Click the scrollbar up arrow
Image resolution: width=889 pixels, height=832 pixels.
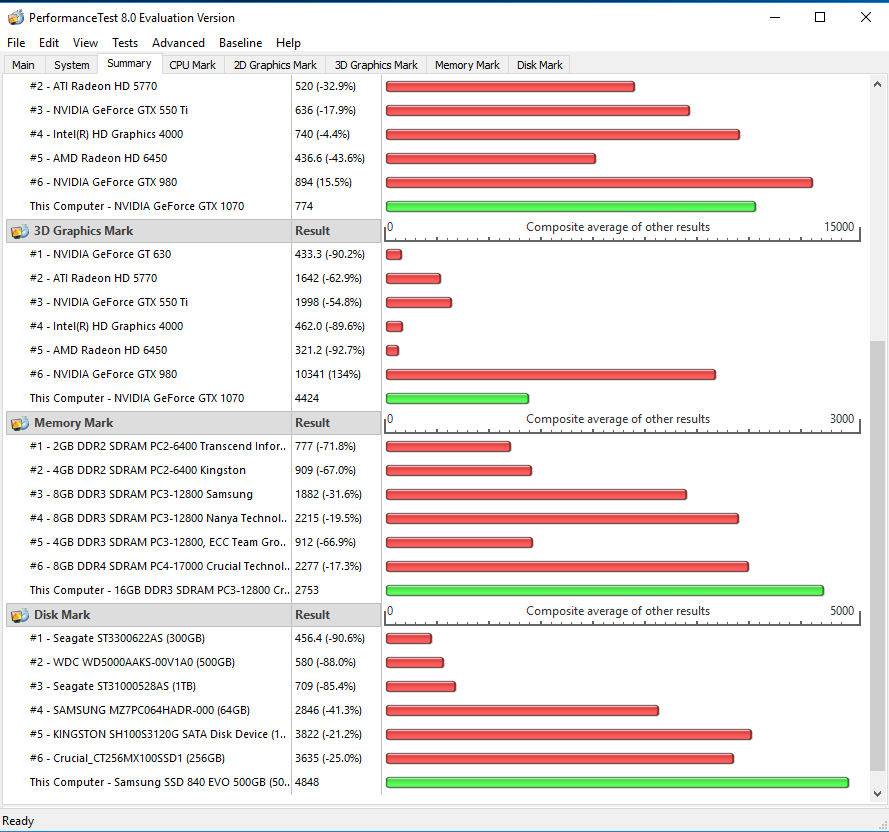[877, 85]
